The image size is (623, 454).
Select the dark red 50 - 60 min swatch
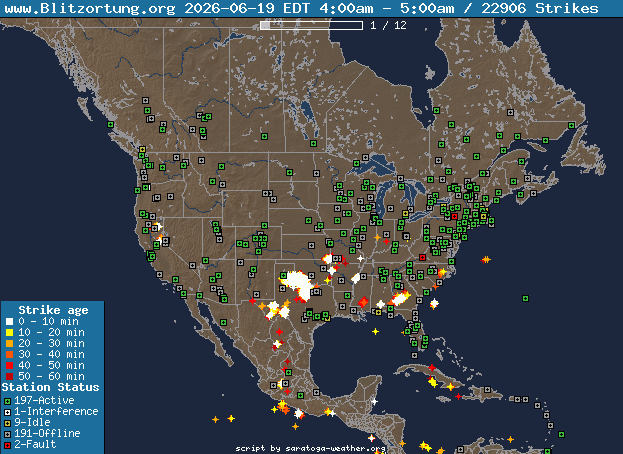10,376
